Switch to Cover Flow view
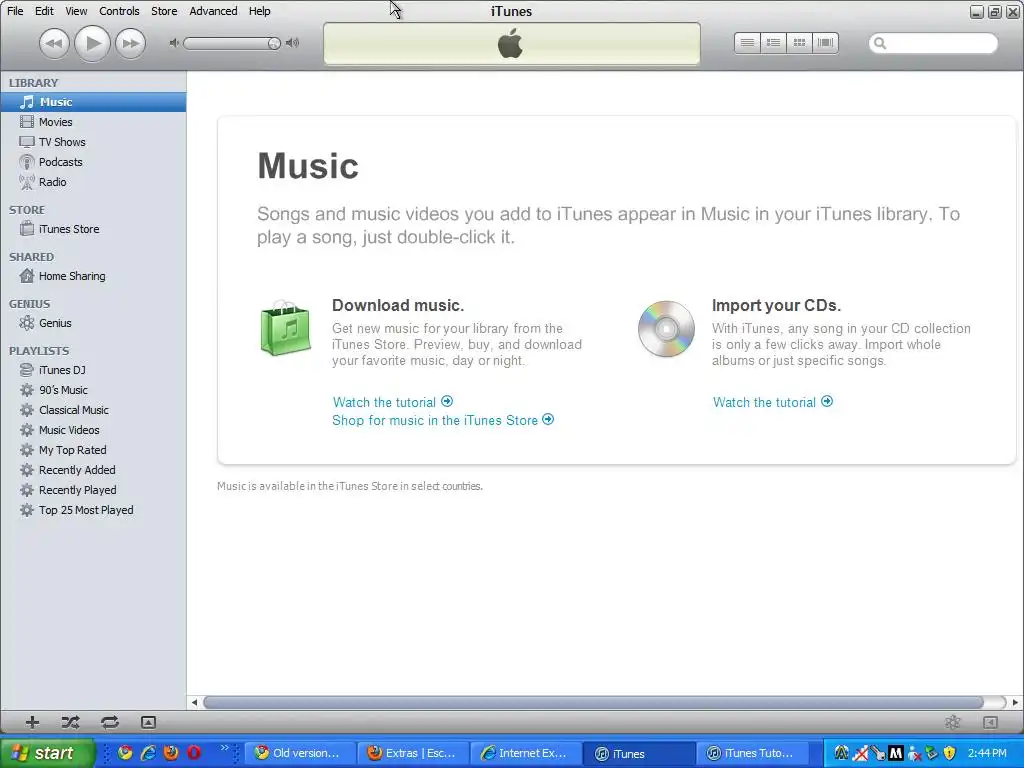Screen dimensions: 1024x768 [825, 43]
